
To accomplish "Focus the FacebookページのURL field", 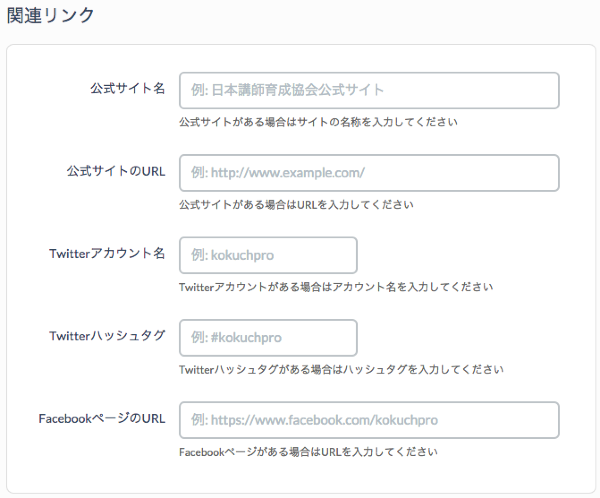I will coord(368,419).
